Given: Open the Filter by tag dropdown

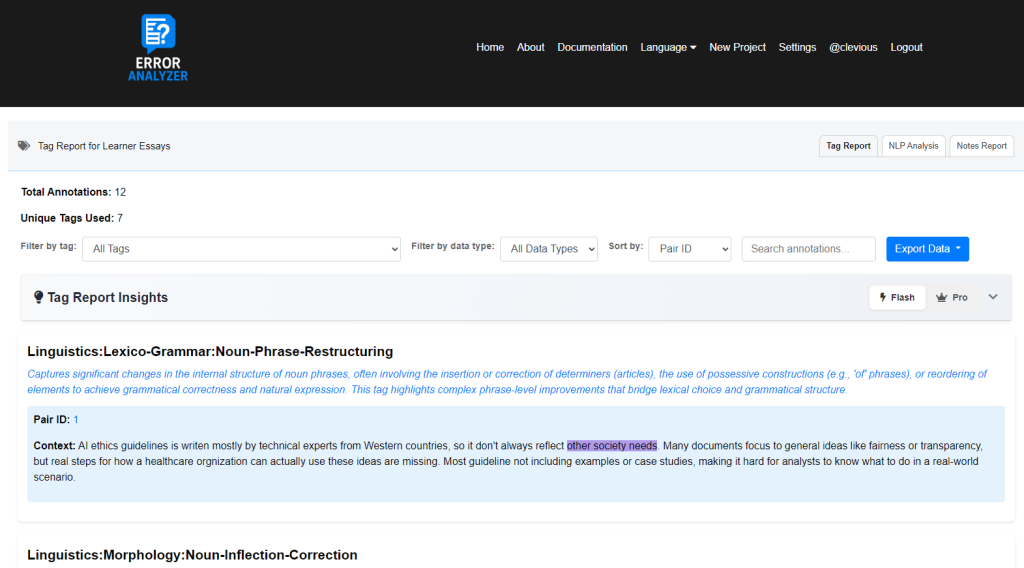Looking at the screenshot, I should 241,249.
